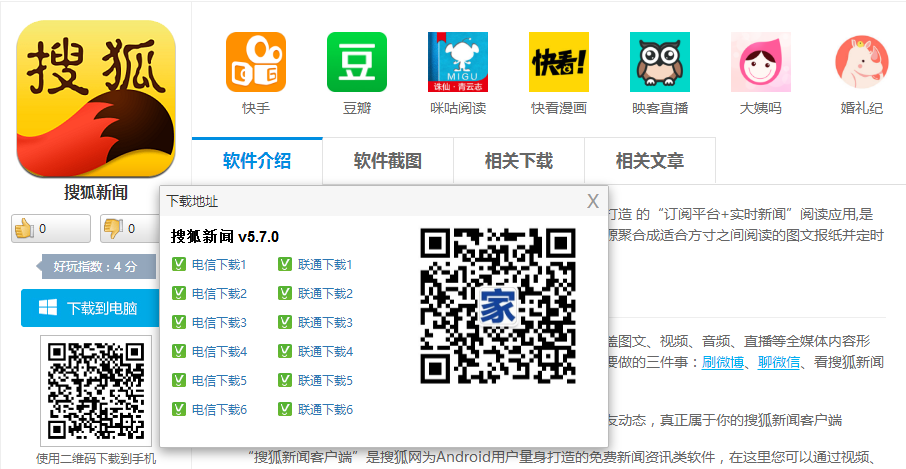The width and height of the screenshot is (906, 469).
Task: Click the 联通下载3 link
Action: [x=325, y=323]
